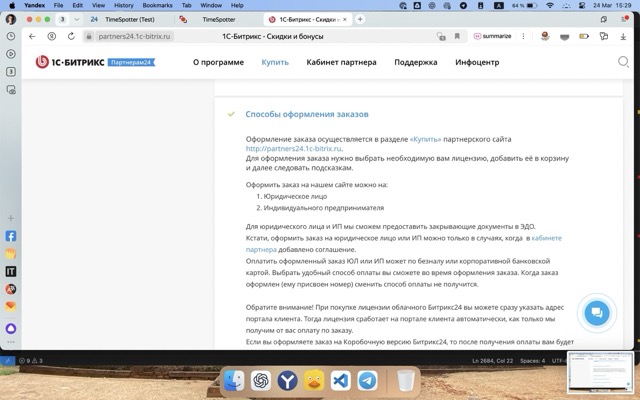Image resolution: width=640 pixels, height=400 pixels.
Task: Go to the 'Купить' section
Action: click(x=275, y=62)
